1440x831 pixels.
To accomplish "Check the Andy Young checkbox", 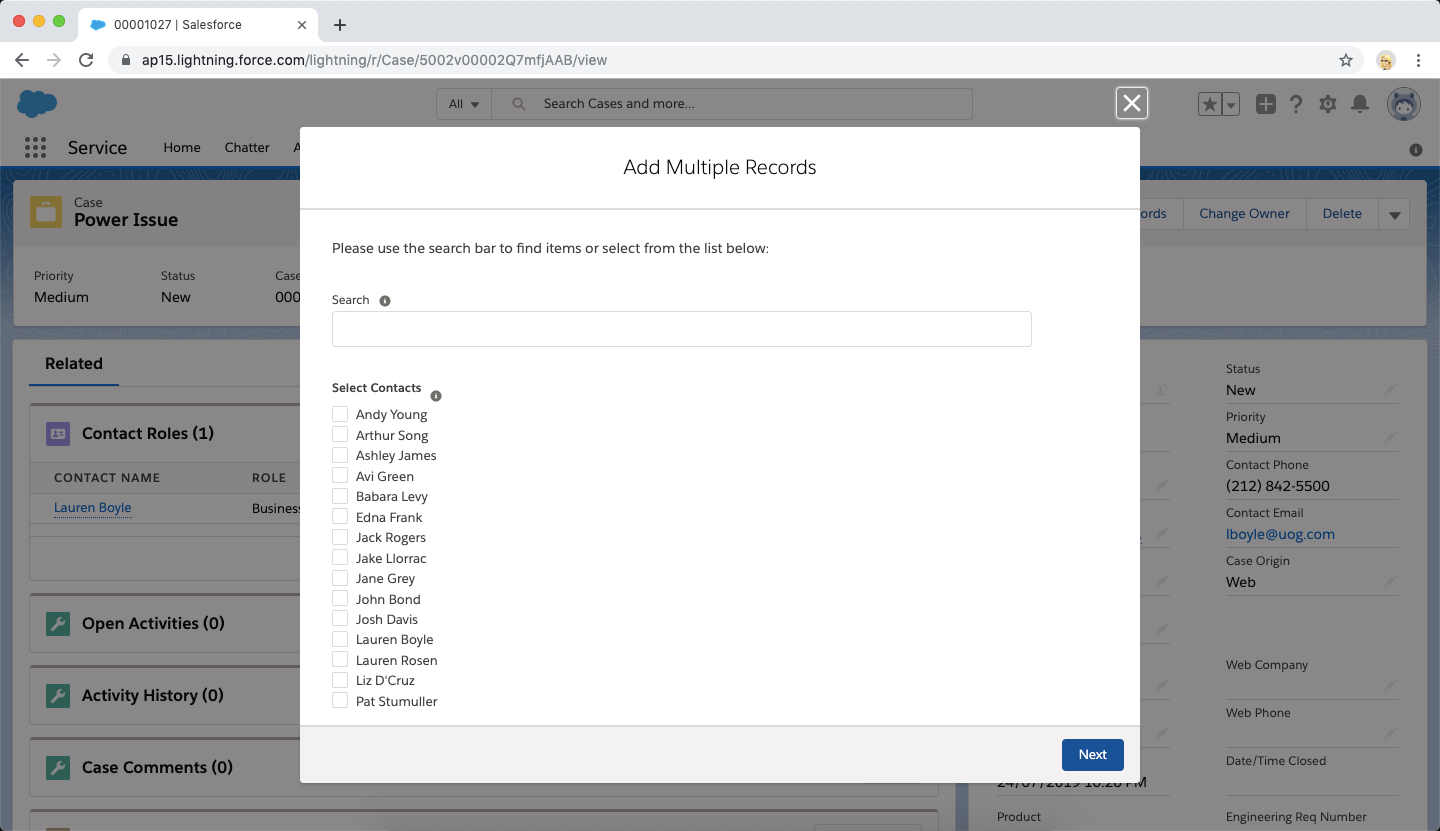I will click(x=340, y=413).
